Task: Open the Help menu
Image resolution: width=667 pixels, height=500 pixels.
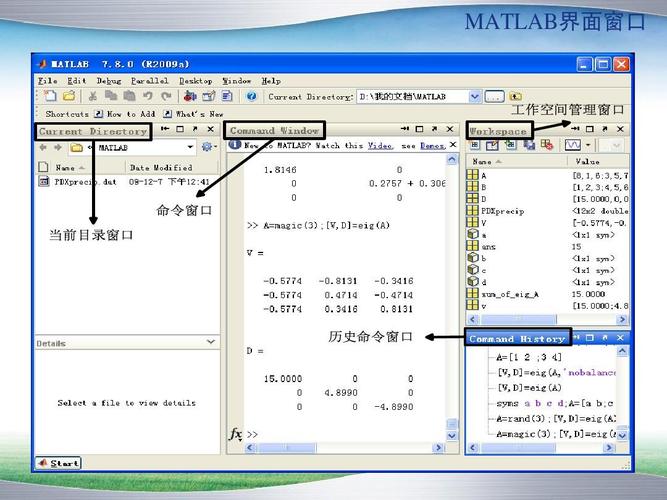Action: (x=271, y=81)
